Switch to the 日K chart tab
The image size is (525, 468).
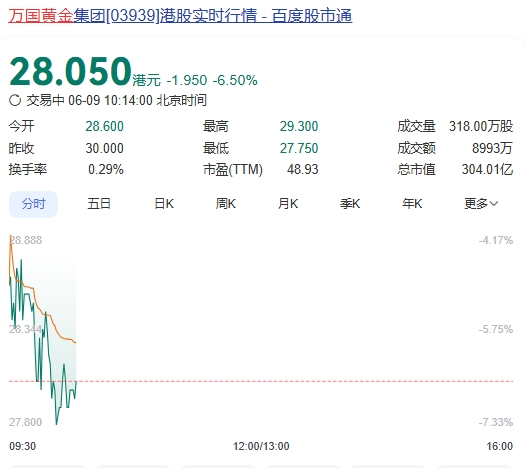click(164, 204)
